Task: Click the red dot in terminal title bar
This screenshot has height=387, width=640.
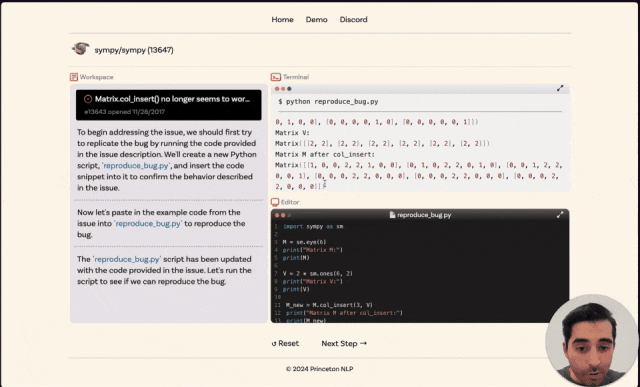Action: (x=277, y=89)
